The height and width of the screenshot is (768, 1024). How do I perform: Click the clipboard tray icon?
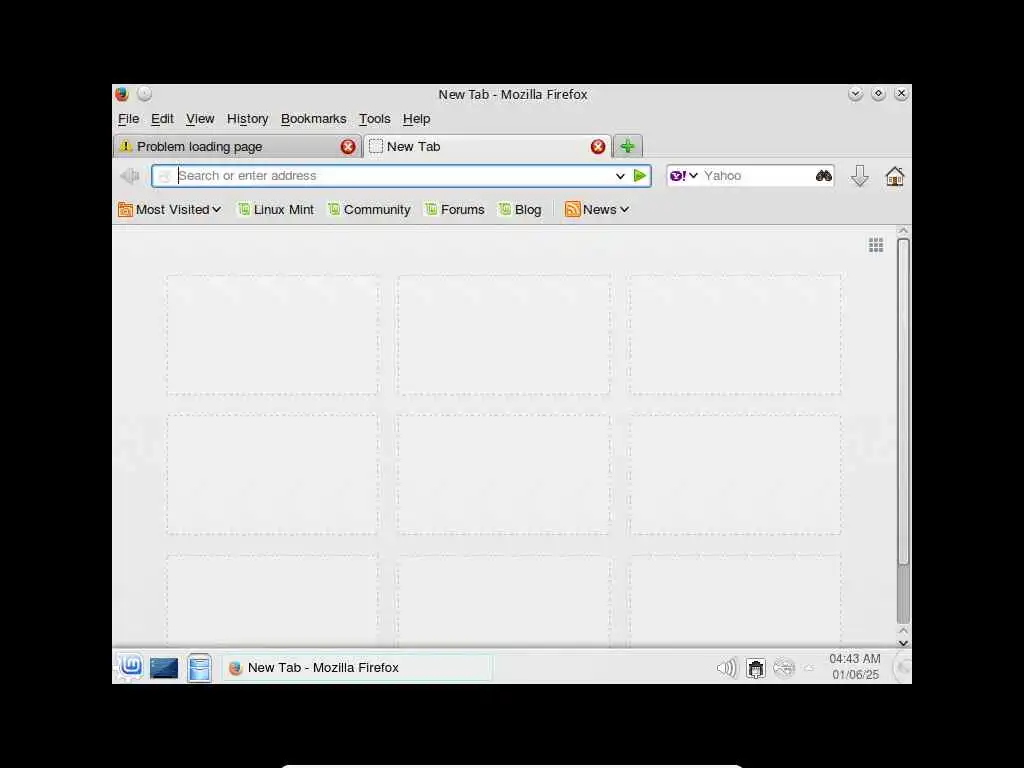756,668
